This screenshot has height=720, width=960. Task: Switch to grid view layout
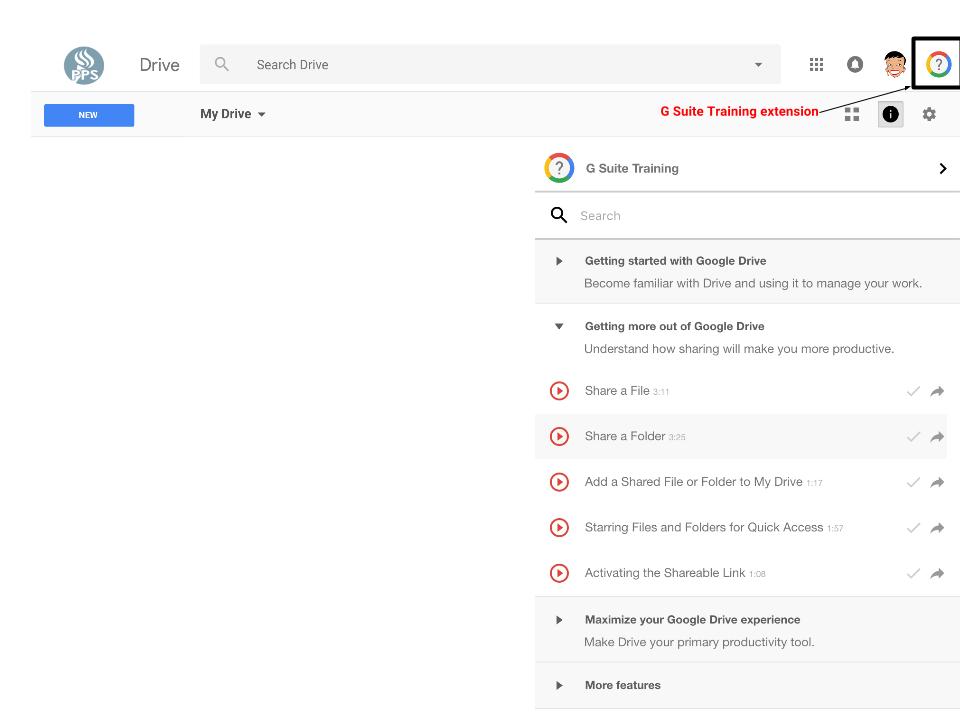tap(852, 114)
